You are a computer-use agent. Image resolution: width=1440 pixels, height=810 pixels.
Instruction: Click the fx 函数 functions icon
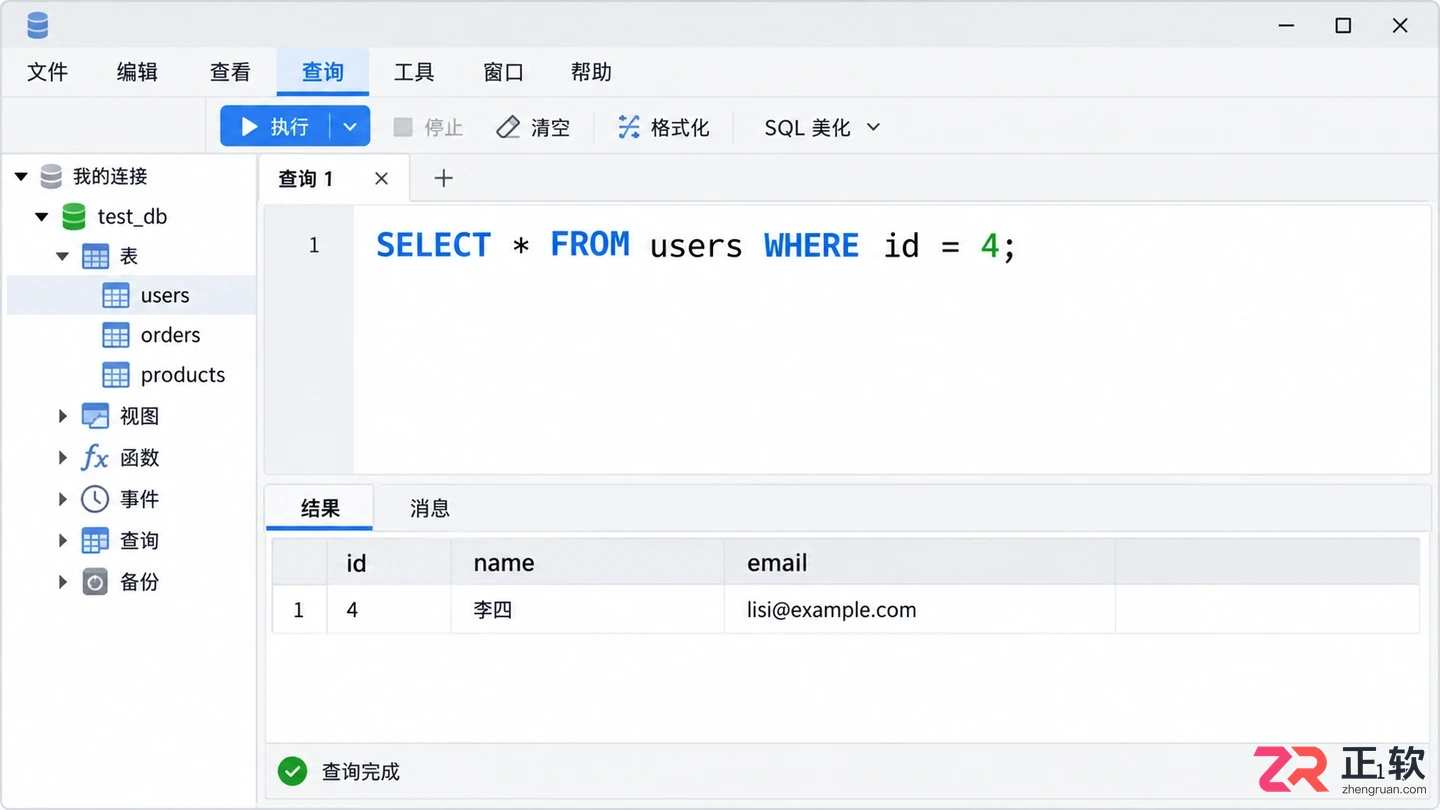95,458
